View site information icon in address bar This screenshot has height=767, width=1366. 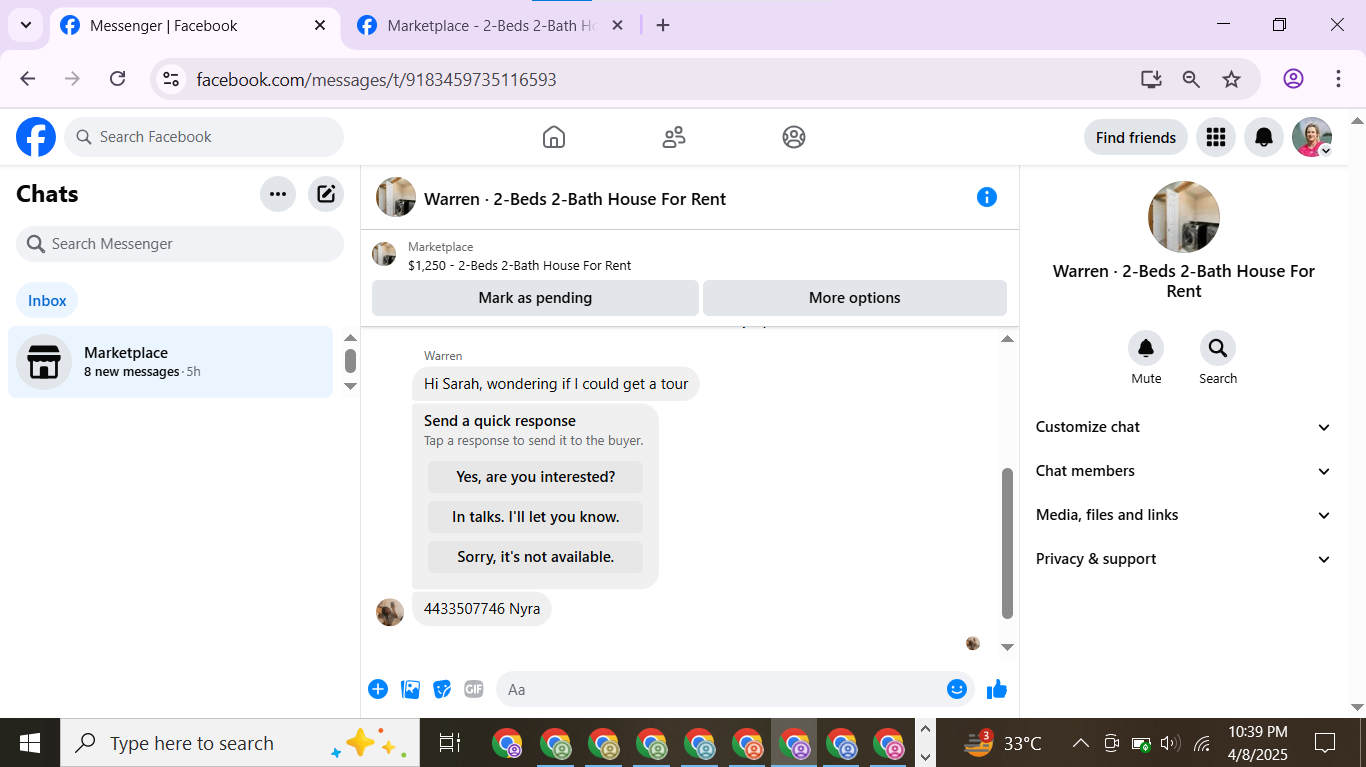[171, 79]
